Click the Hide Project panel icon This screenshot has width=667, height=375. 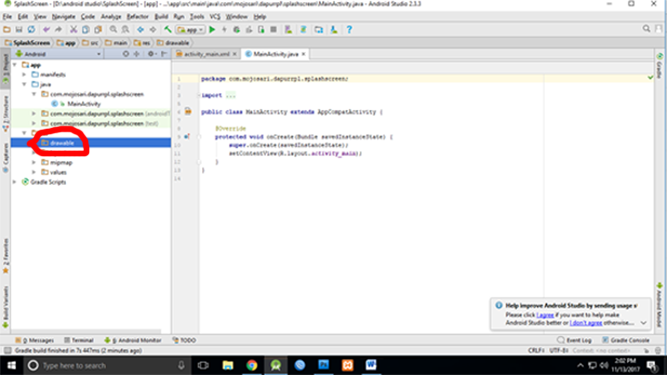(x=164, y=54)
